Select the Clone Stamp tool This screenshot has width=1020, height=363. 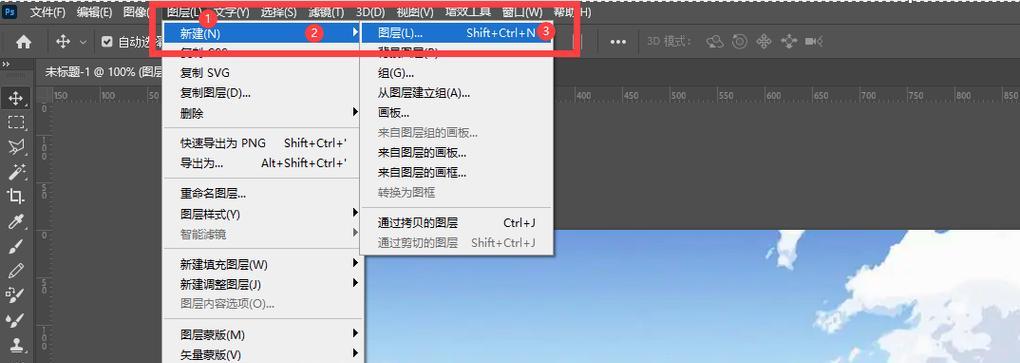16,345
